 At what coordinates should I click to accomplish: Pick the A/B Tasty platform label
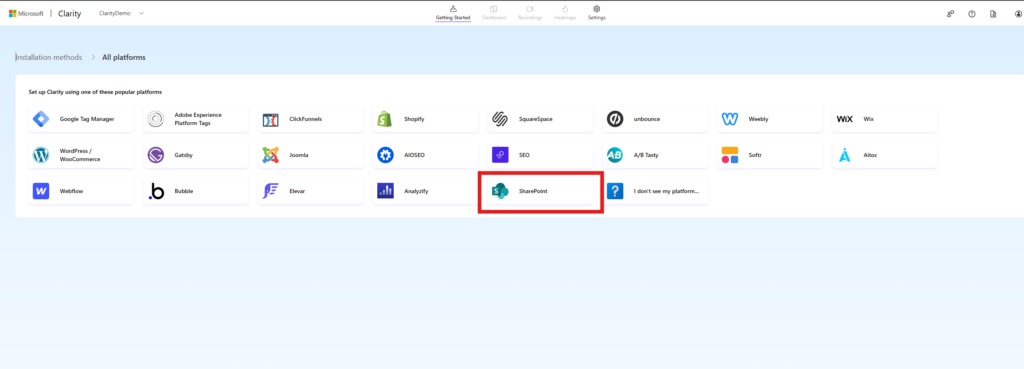(x=645, y=155)
